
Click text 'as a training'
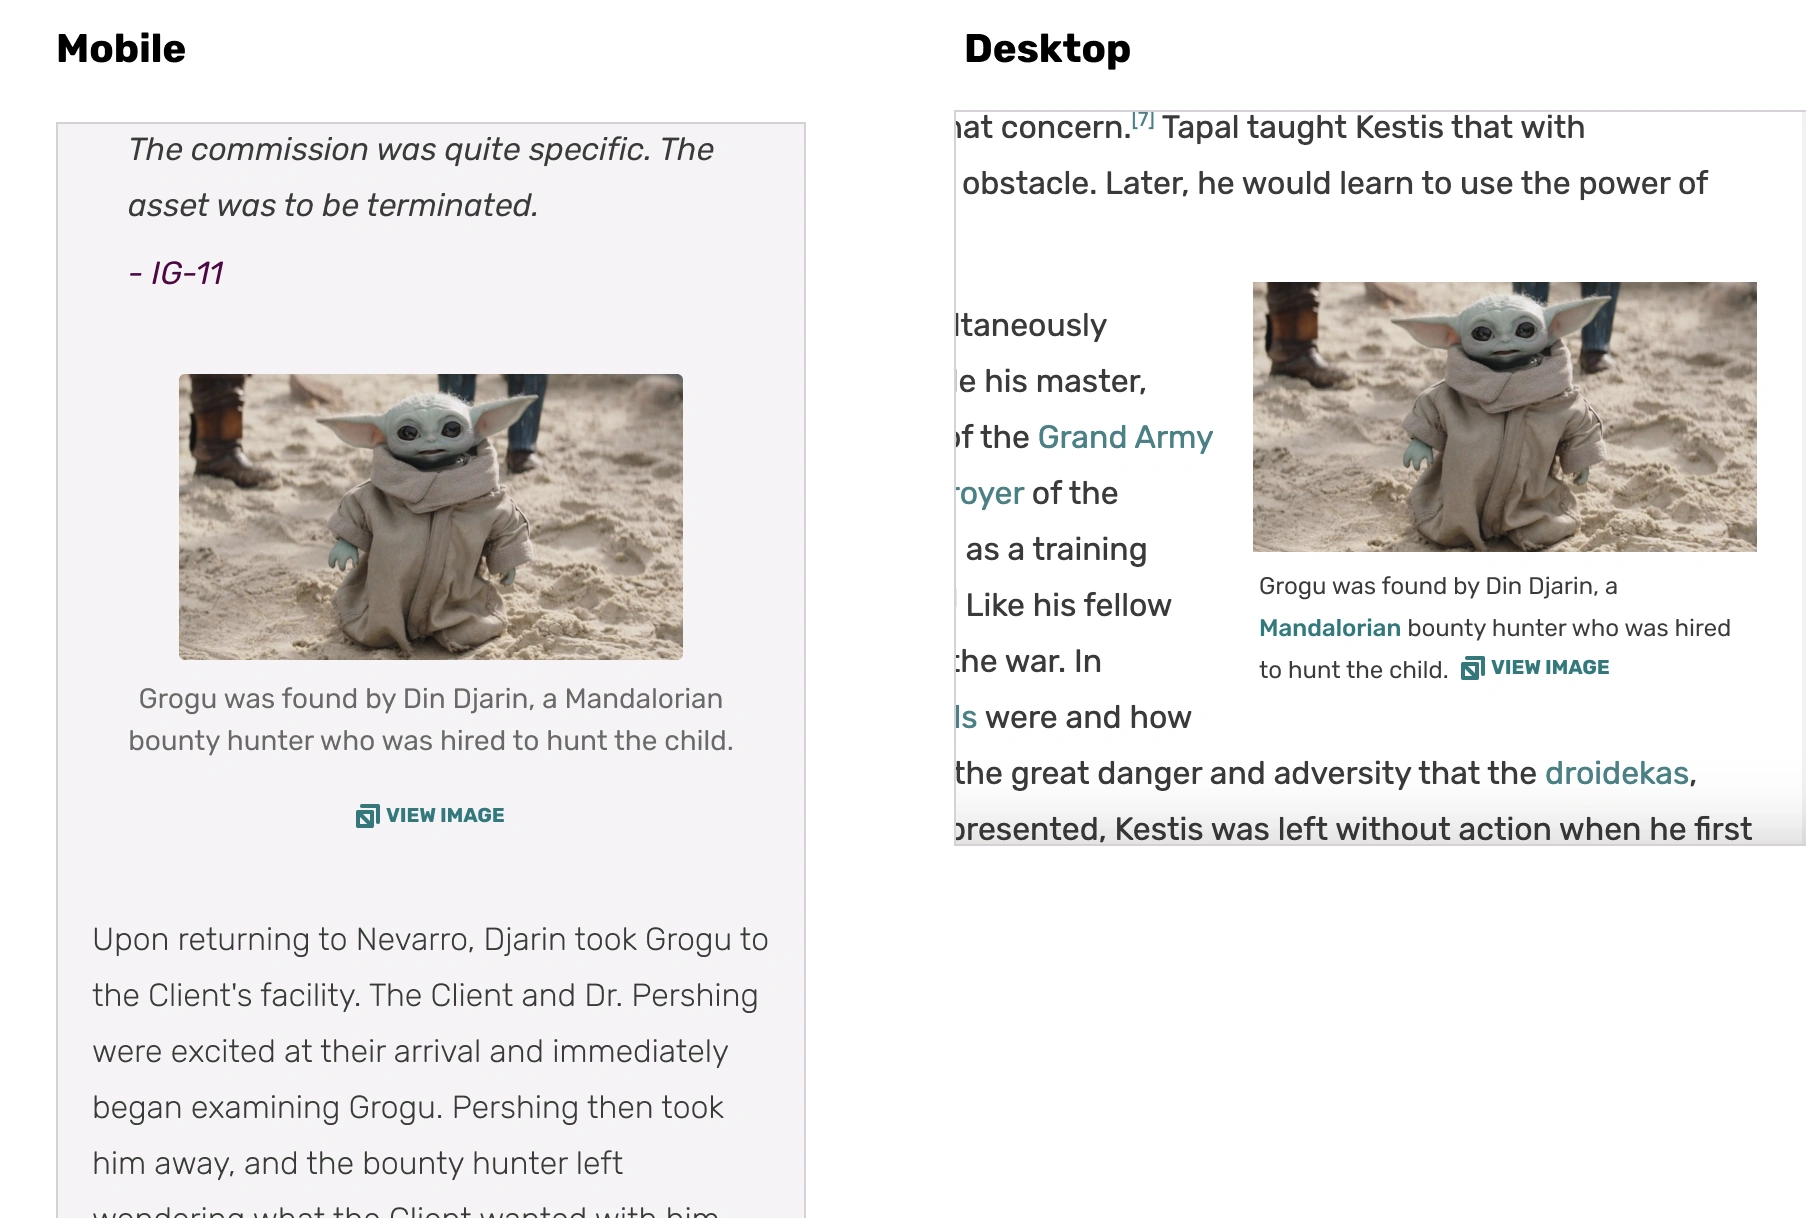pyautogui.click(x=1056, y=549)
